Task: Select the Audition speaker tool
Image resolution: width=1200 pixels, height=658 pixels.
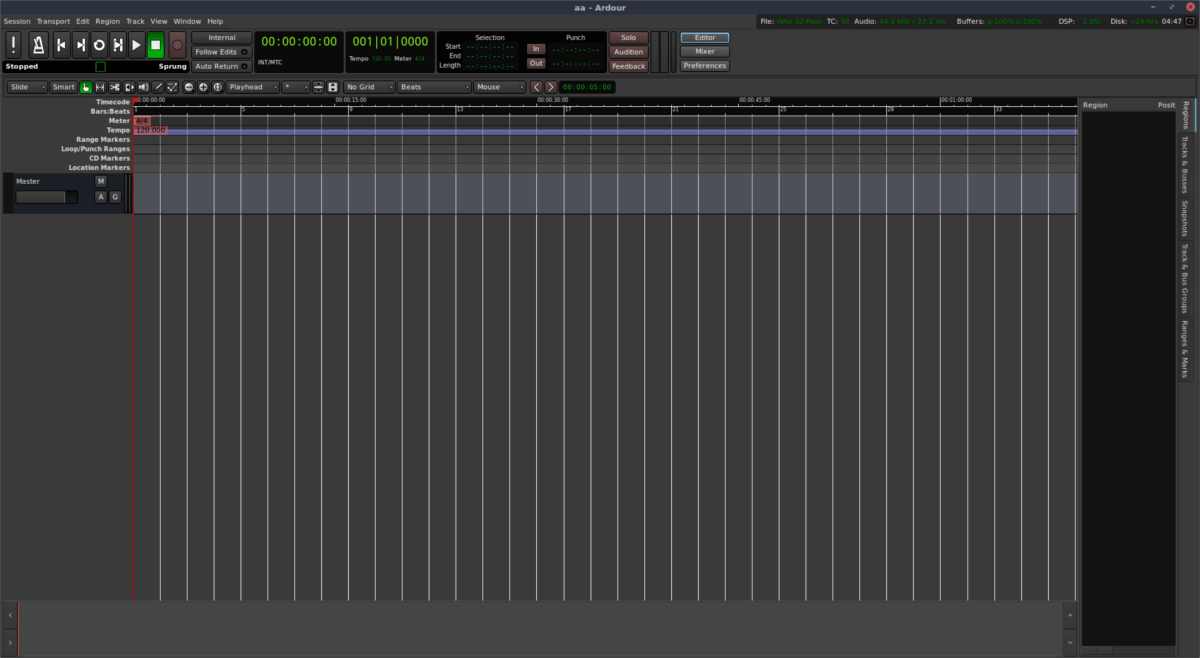Action: (143, 87)
